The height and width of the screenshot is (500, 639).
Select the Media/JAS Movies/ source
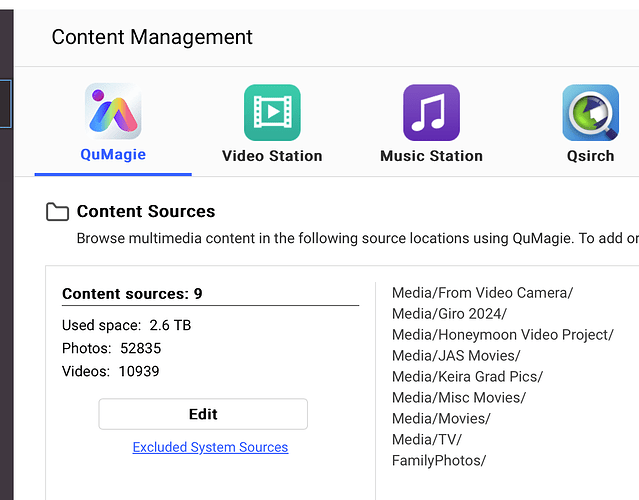pos(456,356)
